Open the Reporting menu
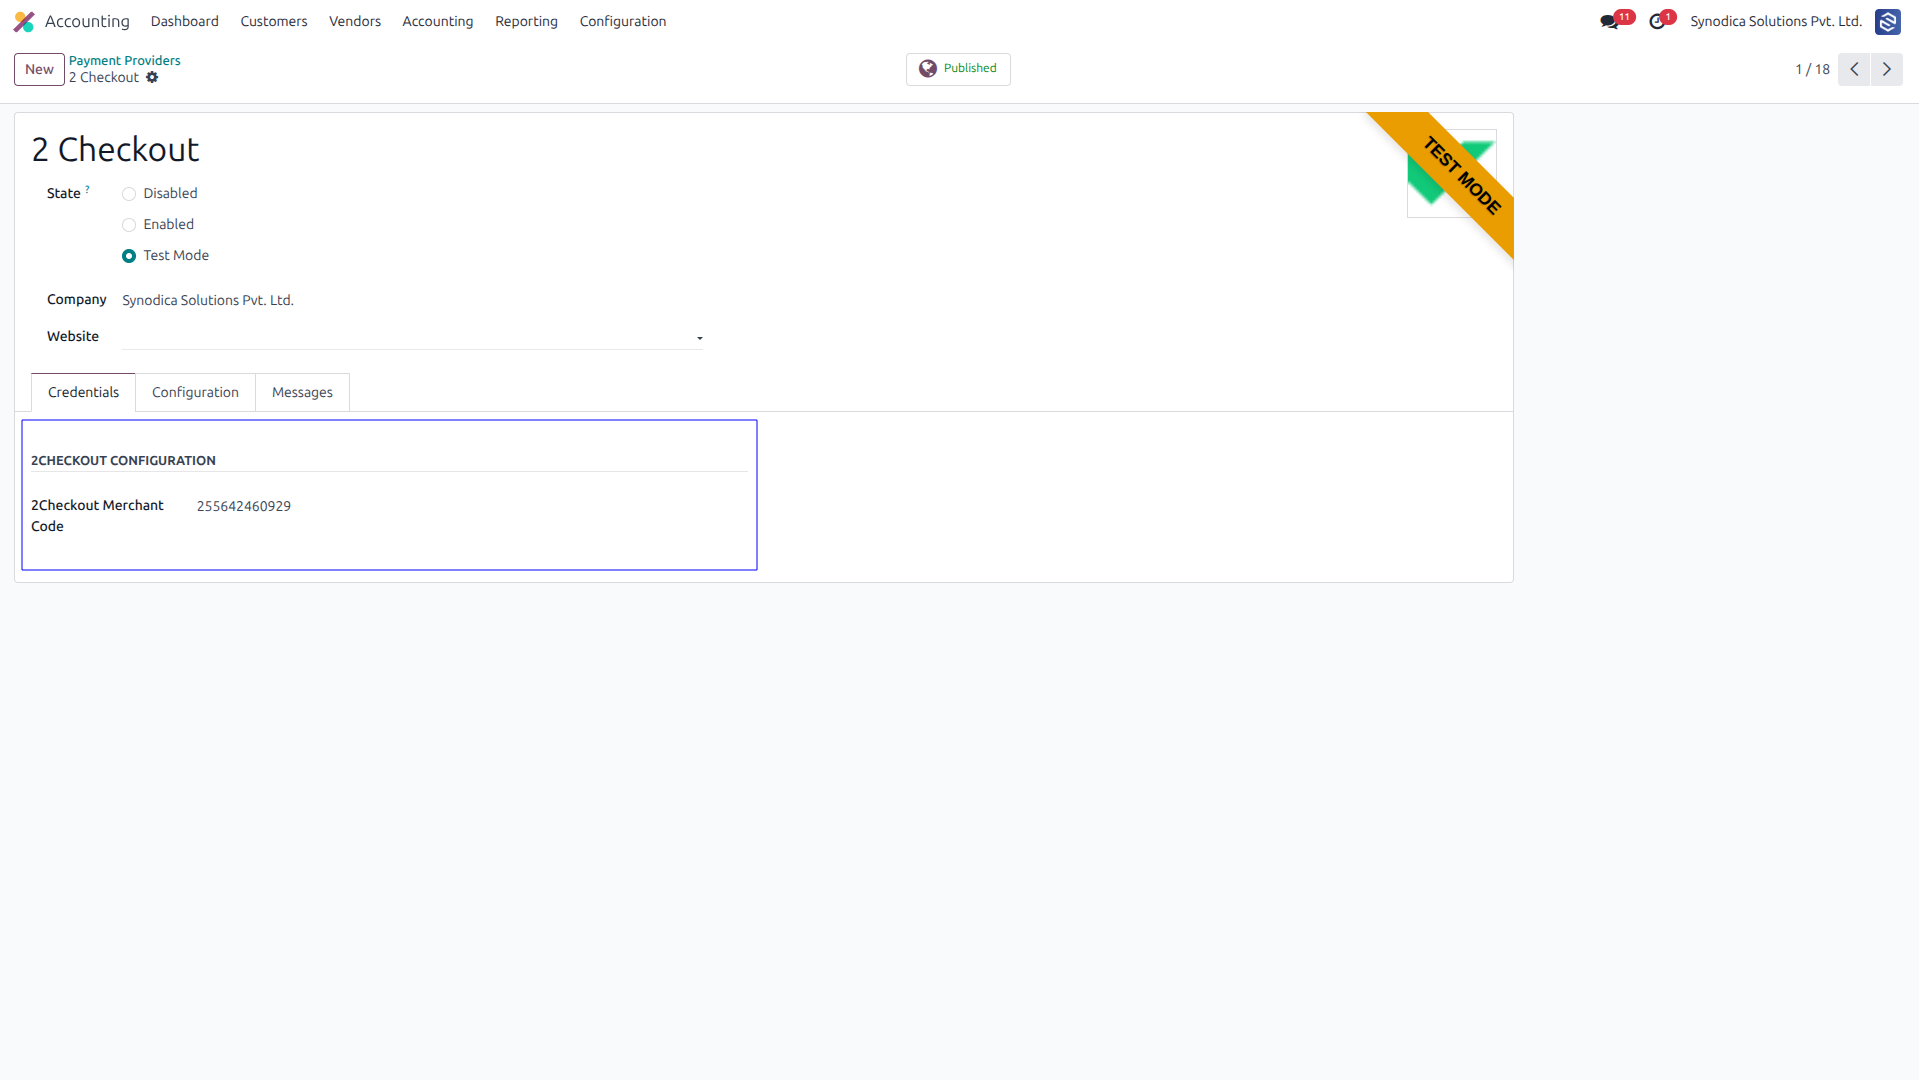1919x1080 pixels. pyautogui.click(x=526, y=21)
